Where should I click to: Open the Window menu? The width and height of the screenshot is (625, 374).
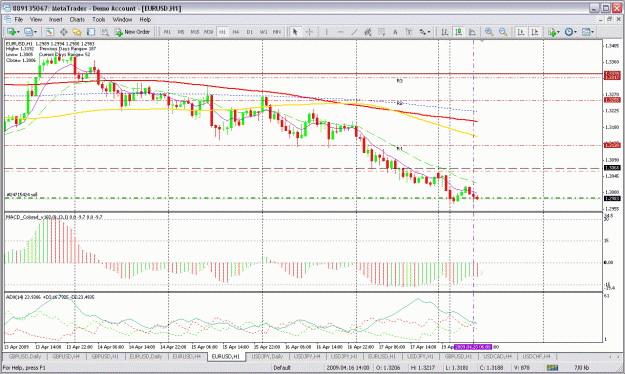click(122, 19)
